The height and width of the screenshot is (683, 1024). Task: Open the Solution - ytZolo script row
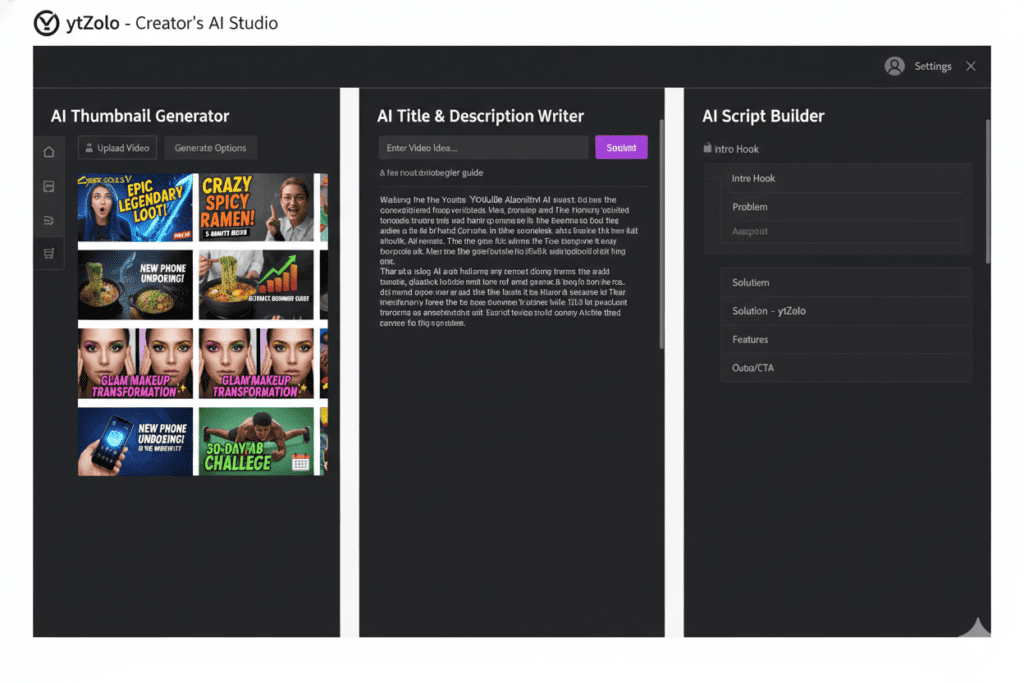846,311
